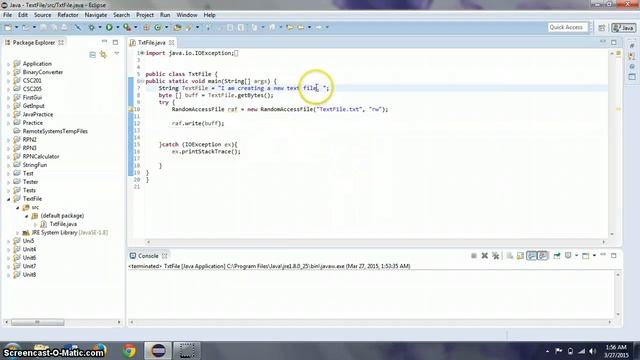Open the Edit menu

click(x=23, y=15)
